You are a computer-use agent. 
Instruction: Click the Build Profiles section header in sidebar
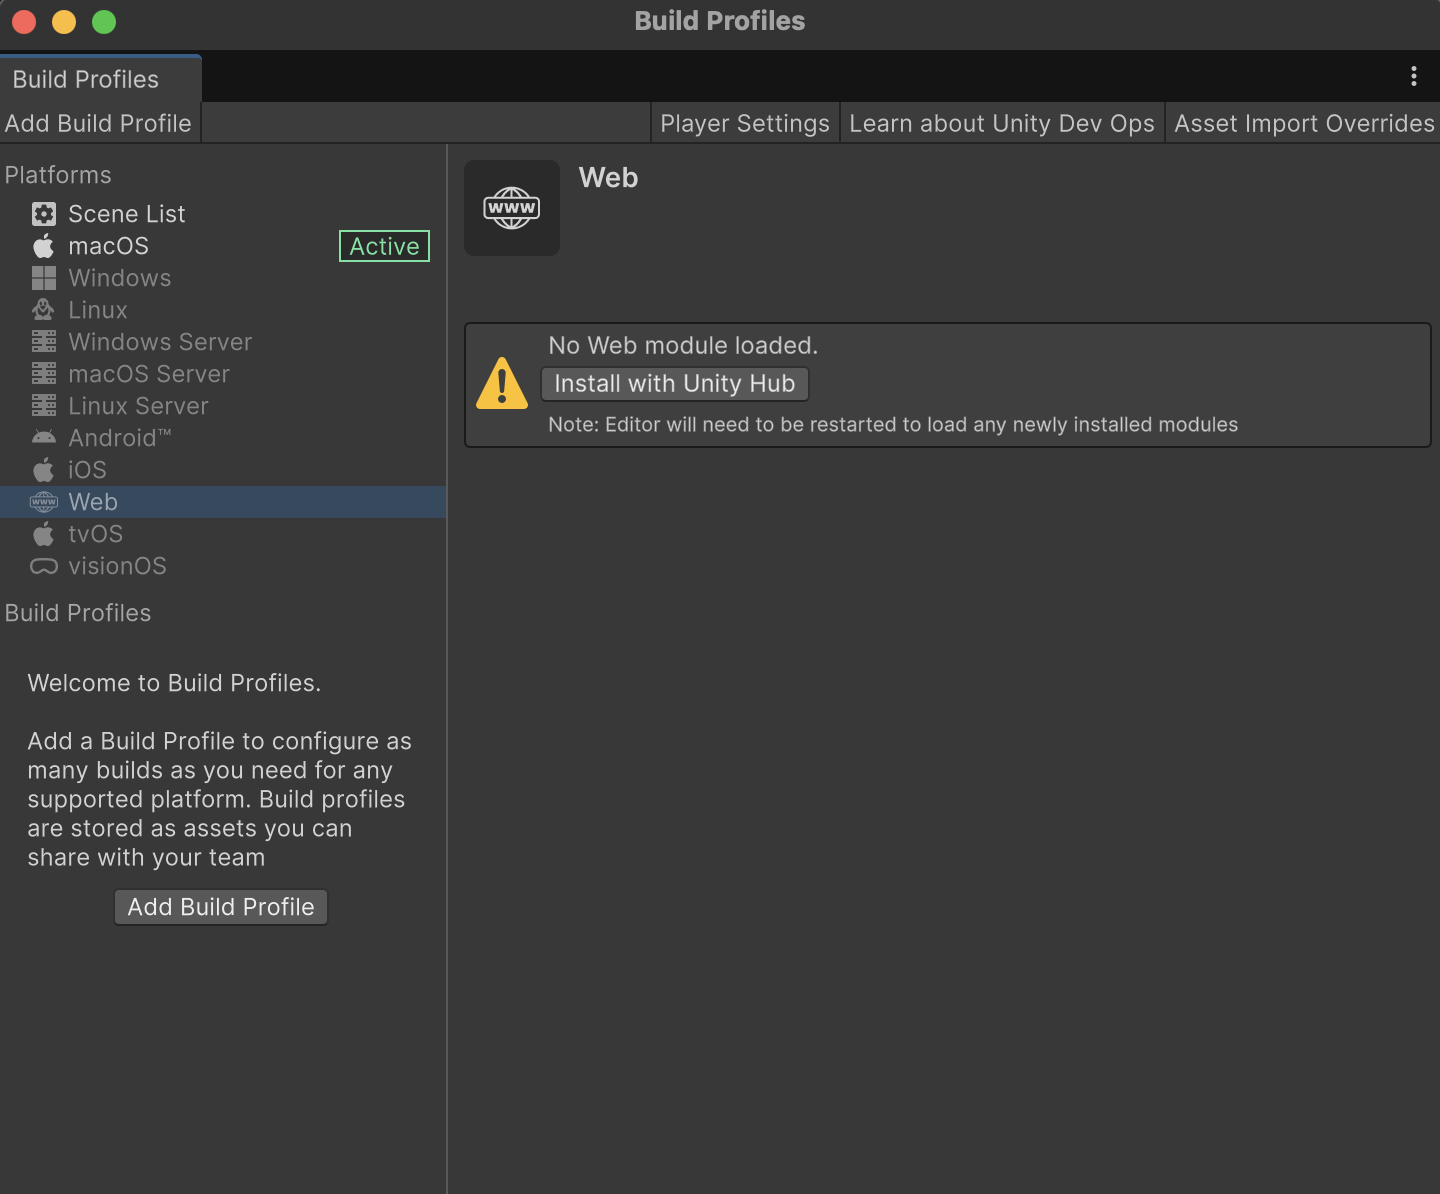pos(78,613)
